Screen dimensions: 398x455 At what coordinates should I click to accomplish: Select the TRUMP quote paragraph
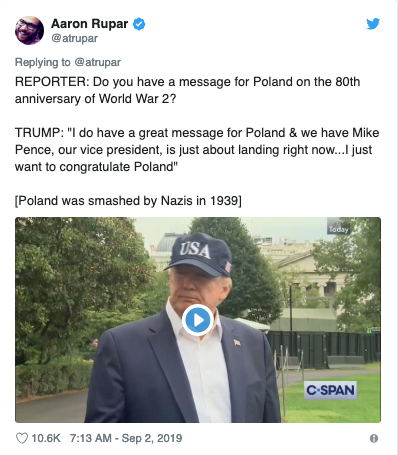coord(197,150)
